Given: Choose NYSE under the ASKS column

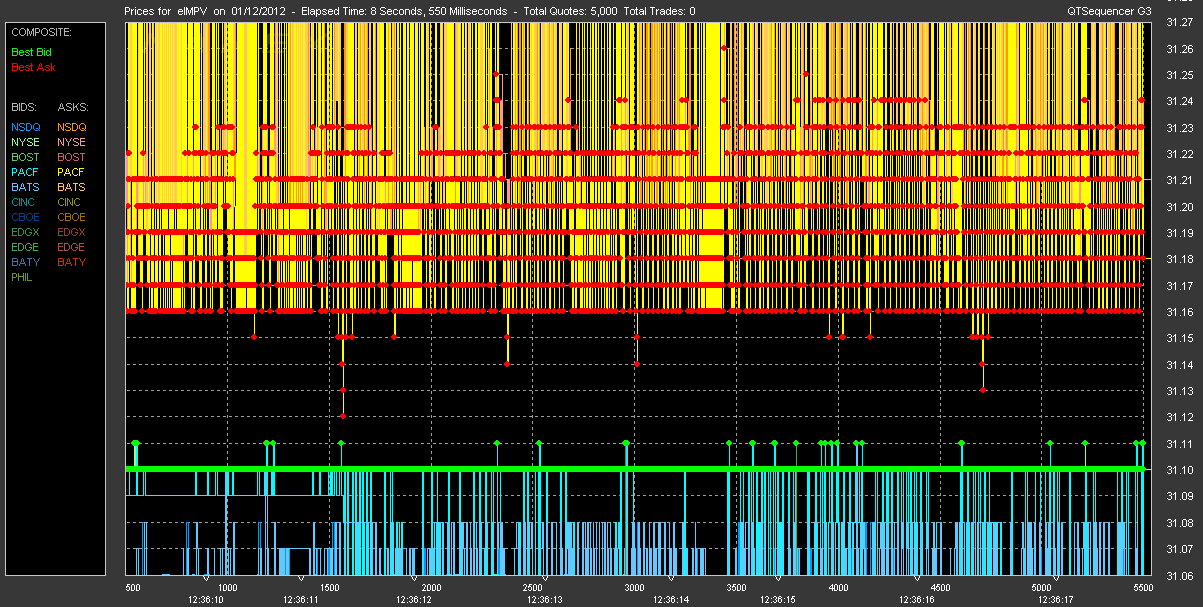Looking at the screenshot, I should (72, 142).
